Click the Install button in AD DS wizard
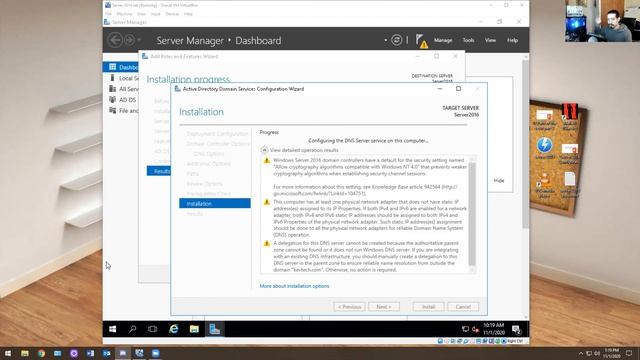Screen dimensions: 640x360 (x=428, y=307)
